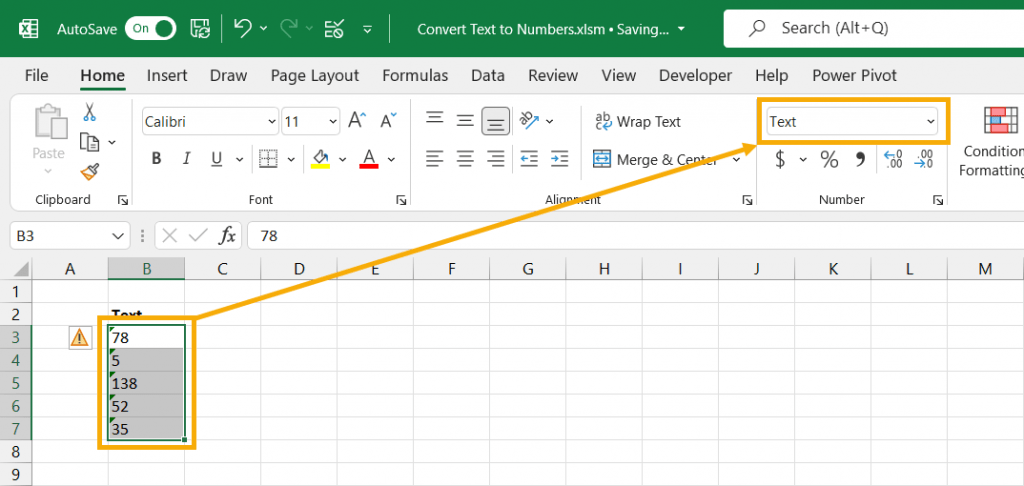Align text left

[x=434, y=159]
